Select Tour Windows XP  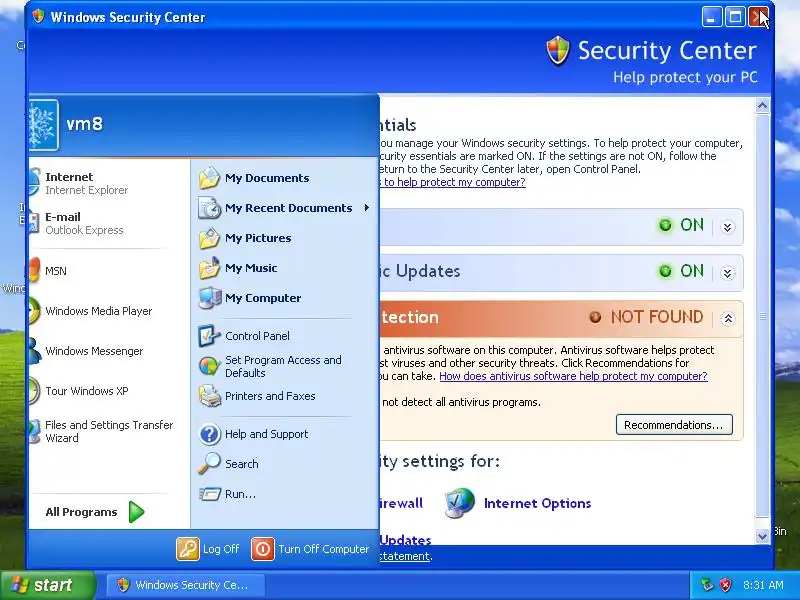point(109,391)
